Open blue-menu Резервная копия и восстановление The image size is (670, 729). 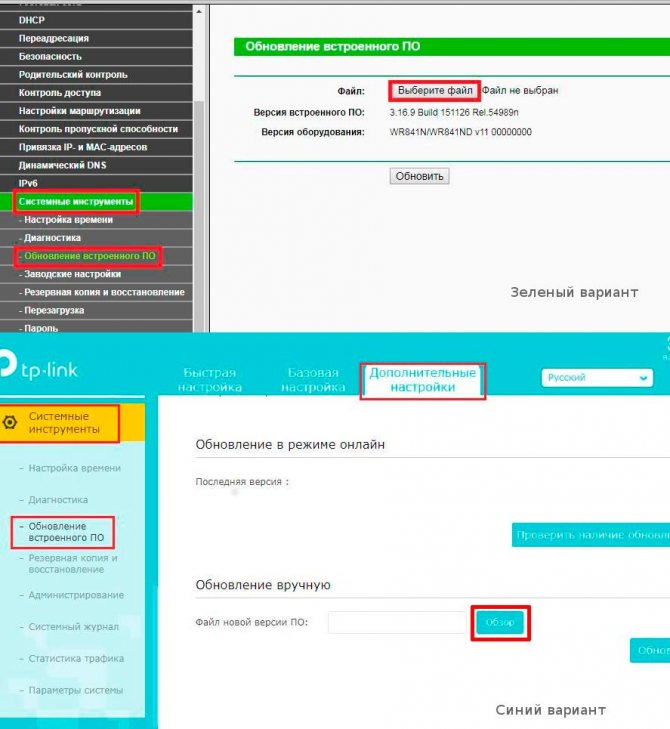[x=73, y=563]
